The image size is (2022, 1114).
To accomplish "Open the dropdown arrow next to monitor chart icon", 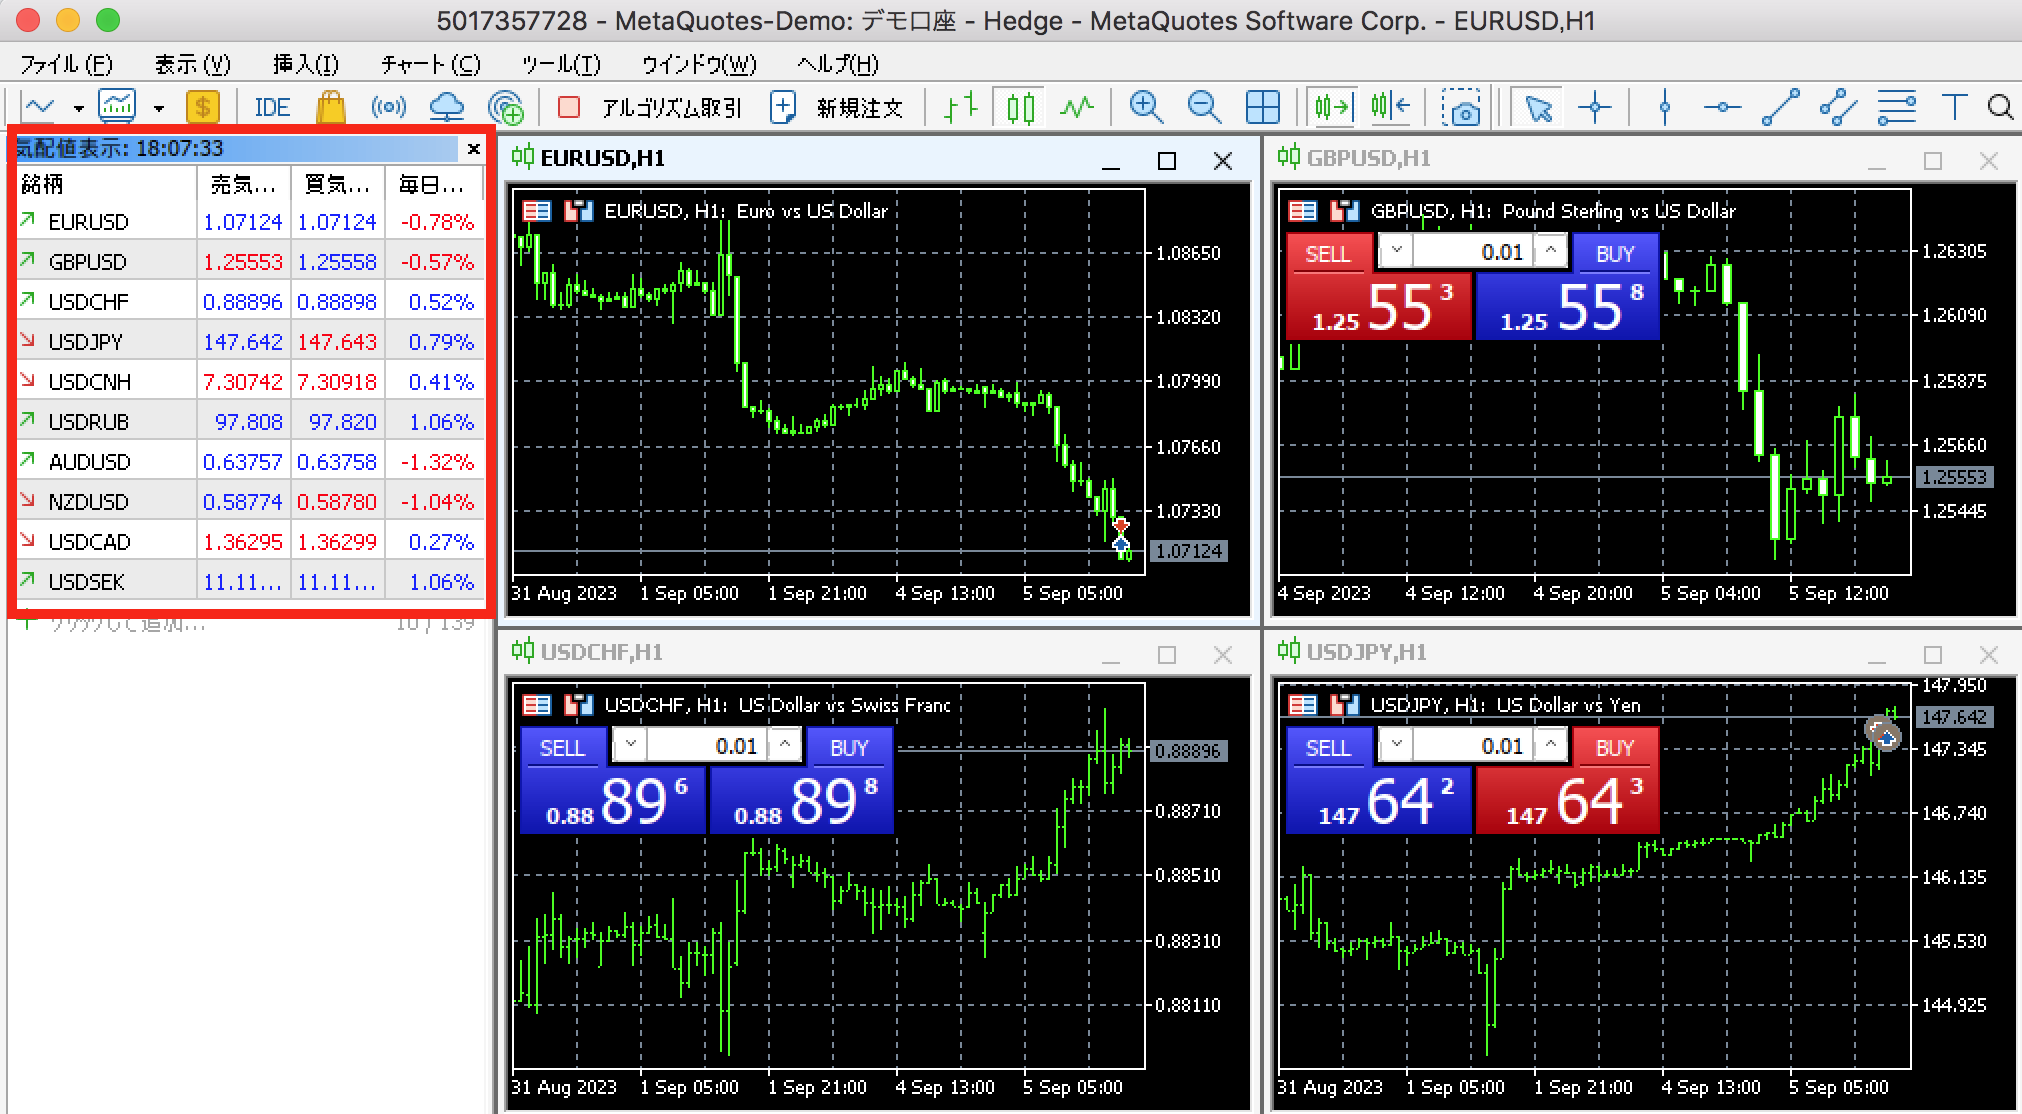I will click(x=158, y=107).
